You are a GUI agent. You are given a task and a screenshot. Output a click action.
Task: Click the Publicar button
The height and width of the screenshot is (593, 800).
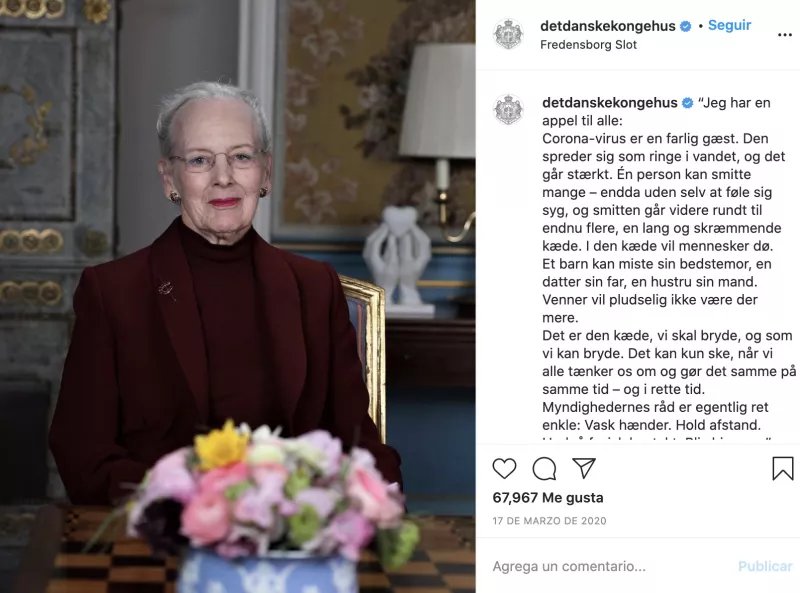point(765,566)
